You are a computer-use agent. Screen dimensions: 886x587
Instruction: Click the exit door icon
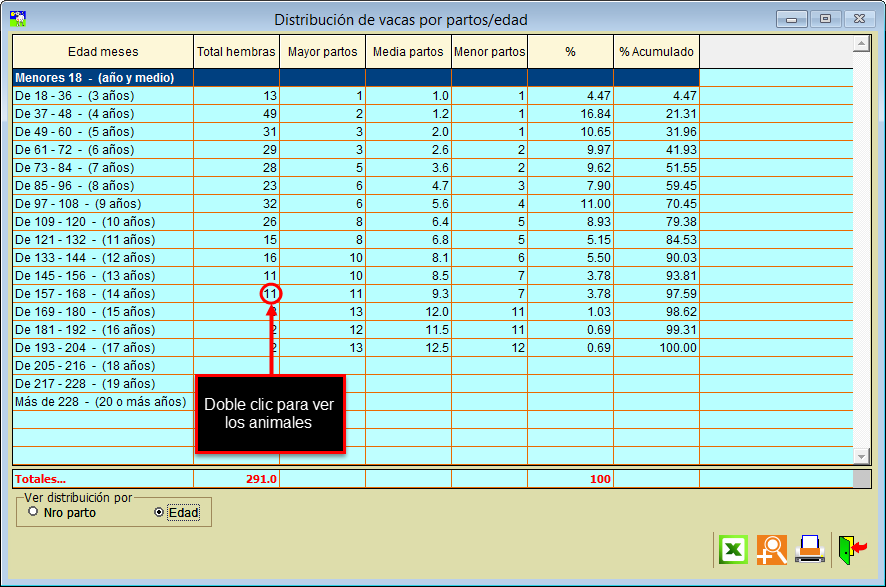852,549
